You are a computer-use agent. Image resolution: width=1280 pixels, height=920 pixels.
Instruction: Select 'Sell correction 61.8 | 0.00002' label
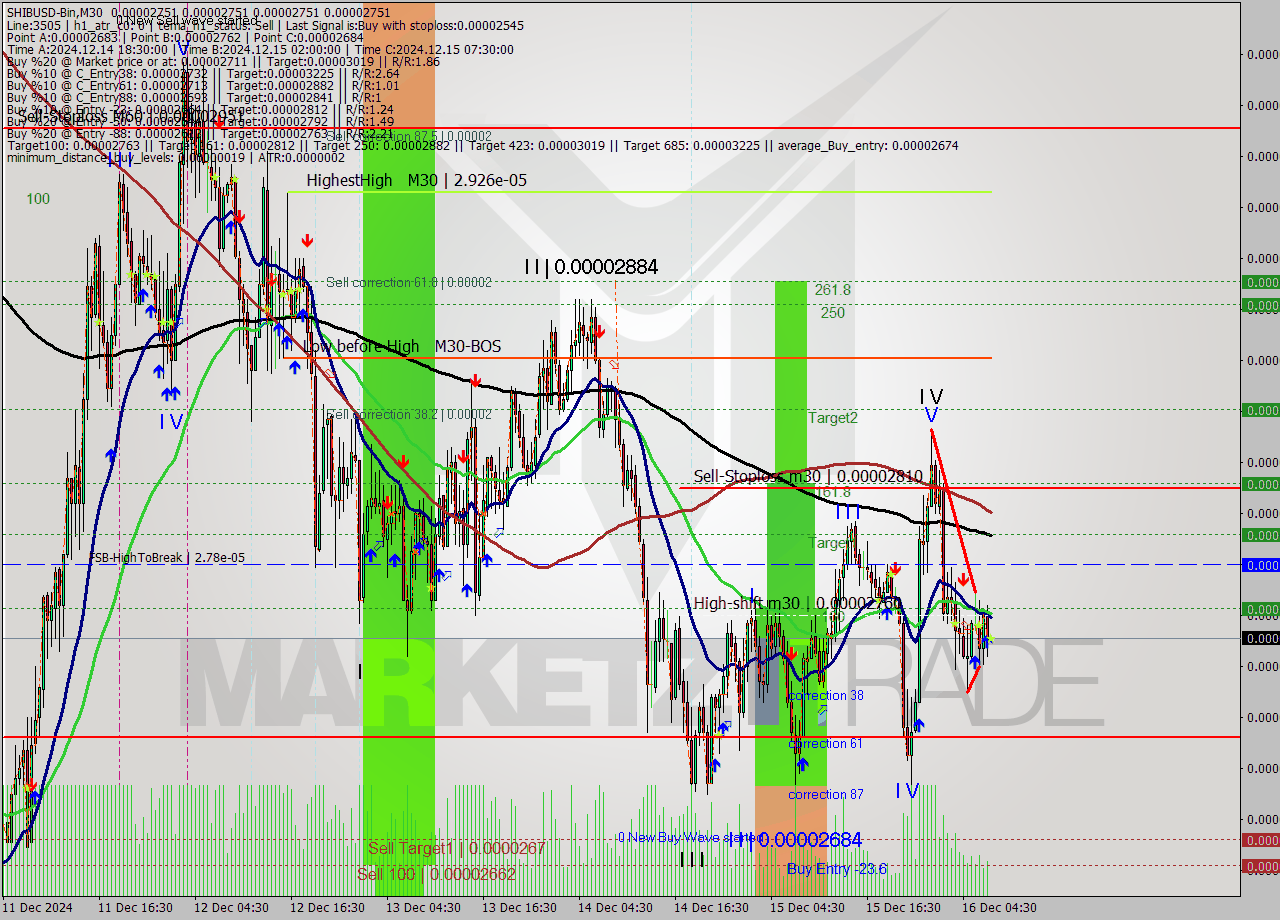pyautogui.click(x=408, y=282)
